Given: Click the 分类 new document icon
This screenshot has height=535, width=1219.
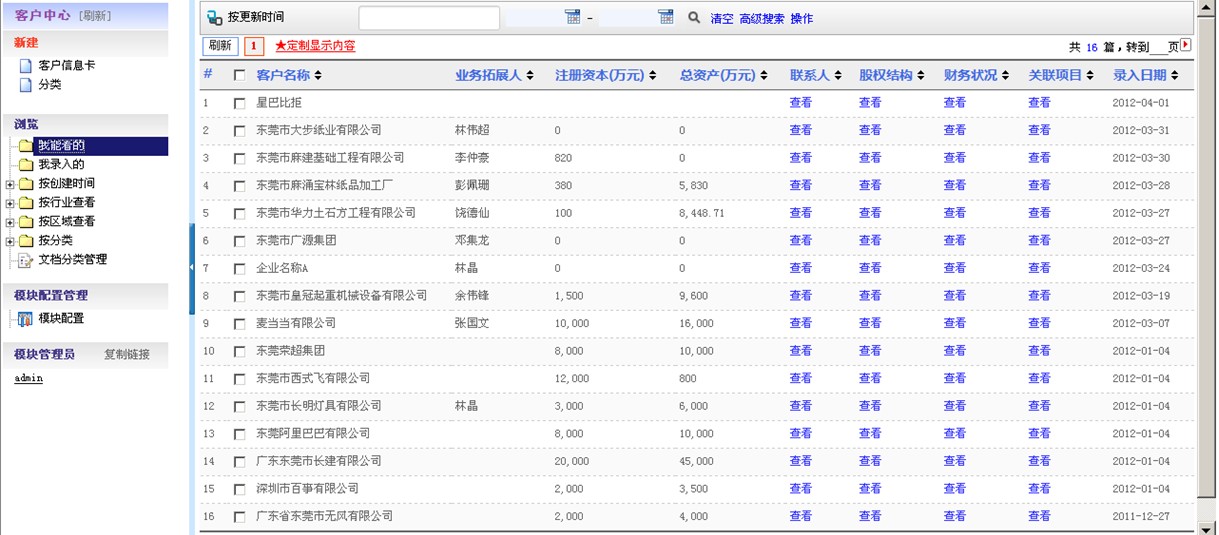Looking at the screenshot, I should [26, 85].
